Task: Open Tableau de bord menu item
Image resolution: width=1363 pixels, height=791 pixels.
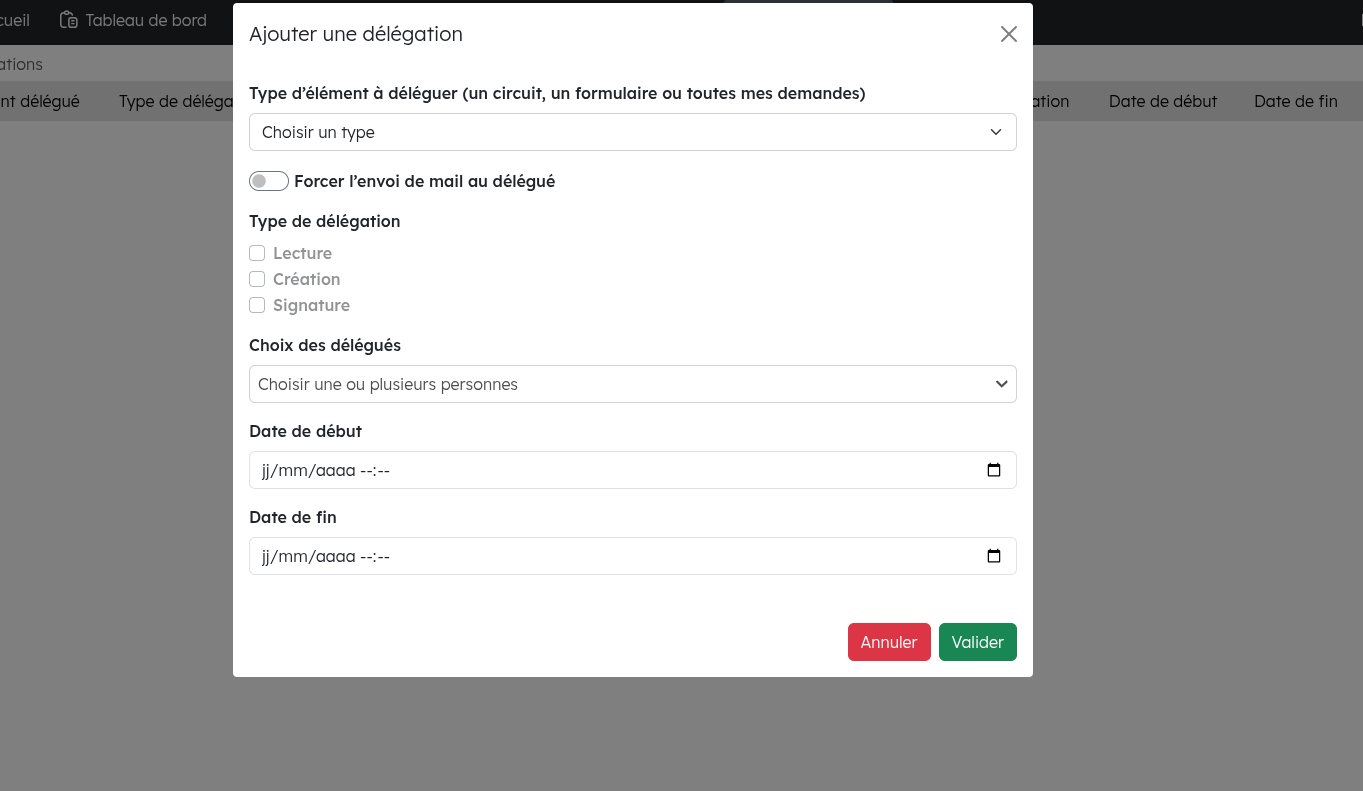Action: (145, 20)
